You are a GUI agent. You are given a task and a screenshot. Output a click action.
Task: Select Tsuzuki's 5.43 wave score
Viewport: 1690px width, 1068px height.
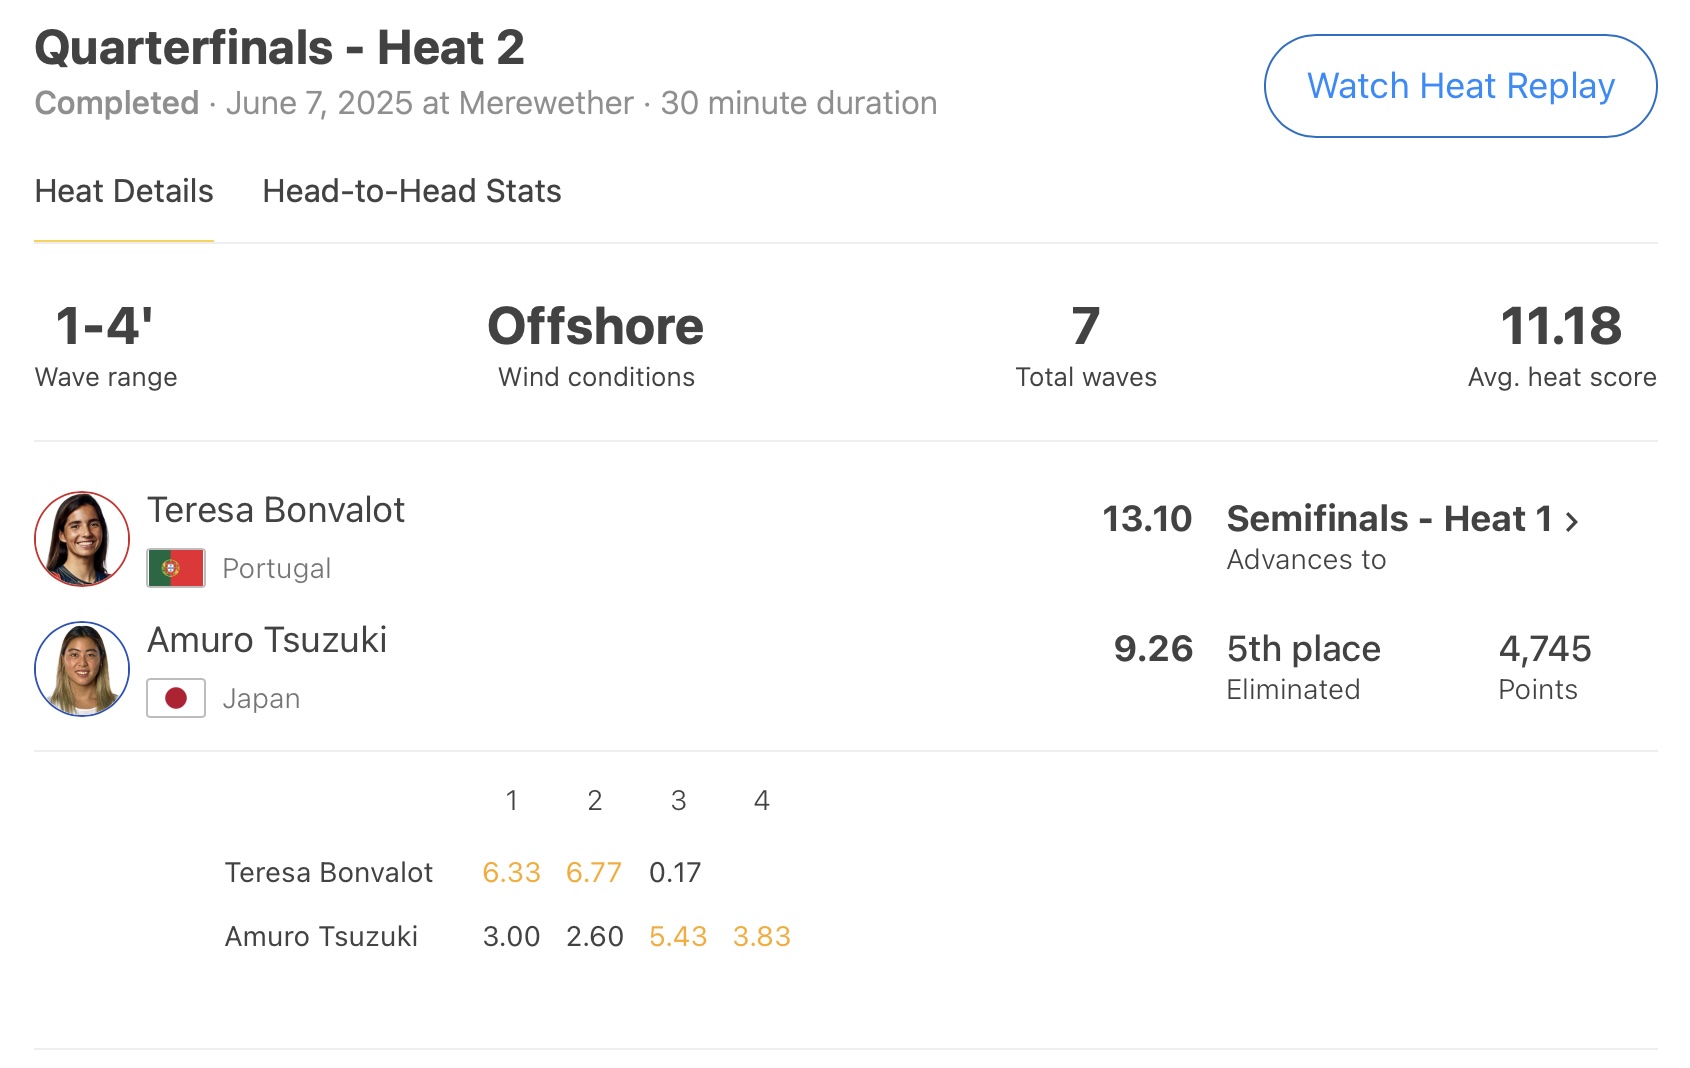[x=678, y=937]
